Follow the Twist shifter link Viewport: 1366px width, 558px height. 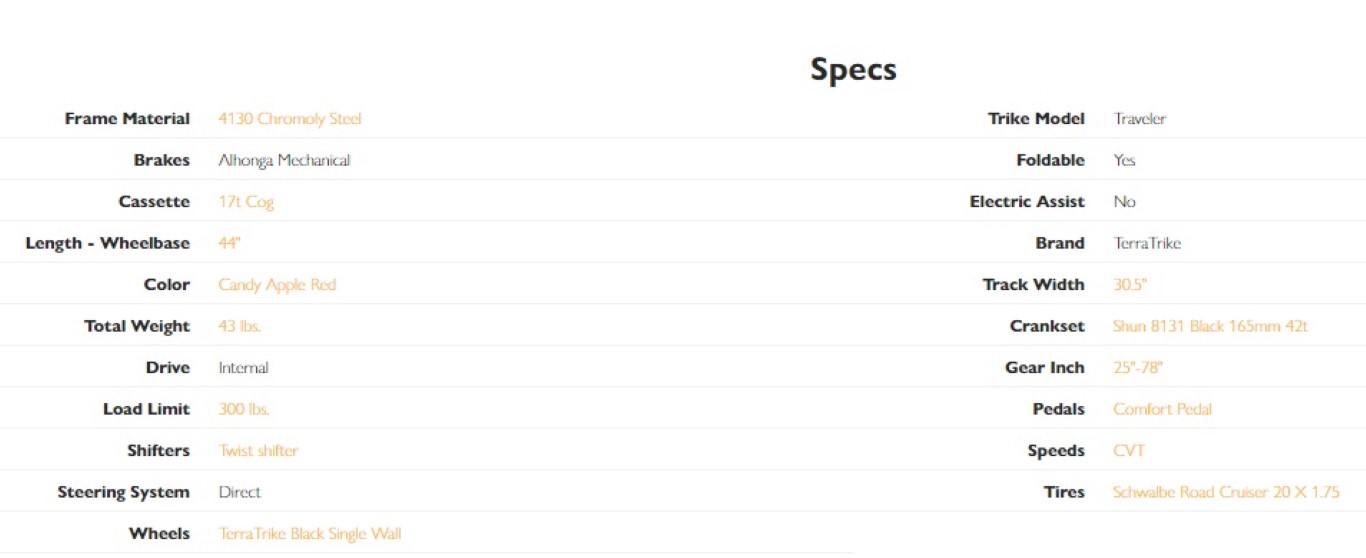(258, 451)
